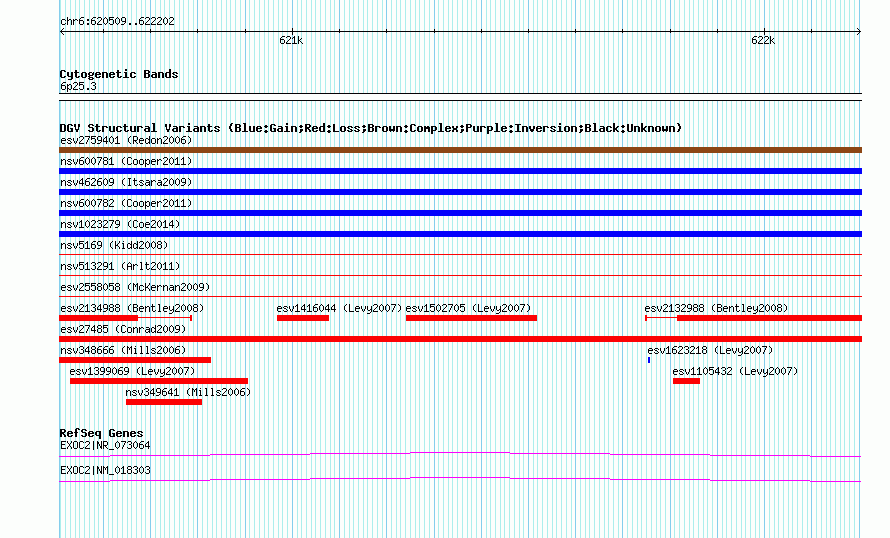
Task: Click the 6p25.3 band label
Action: click(x=78, y=87)
